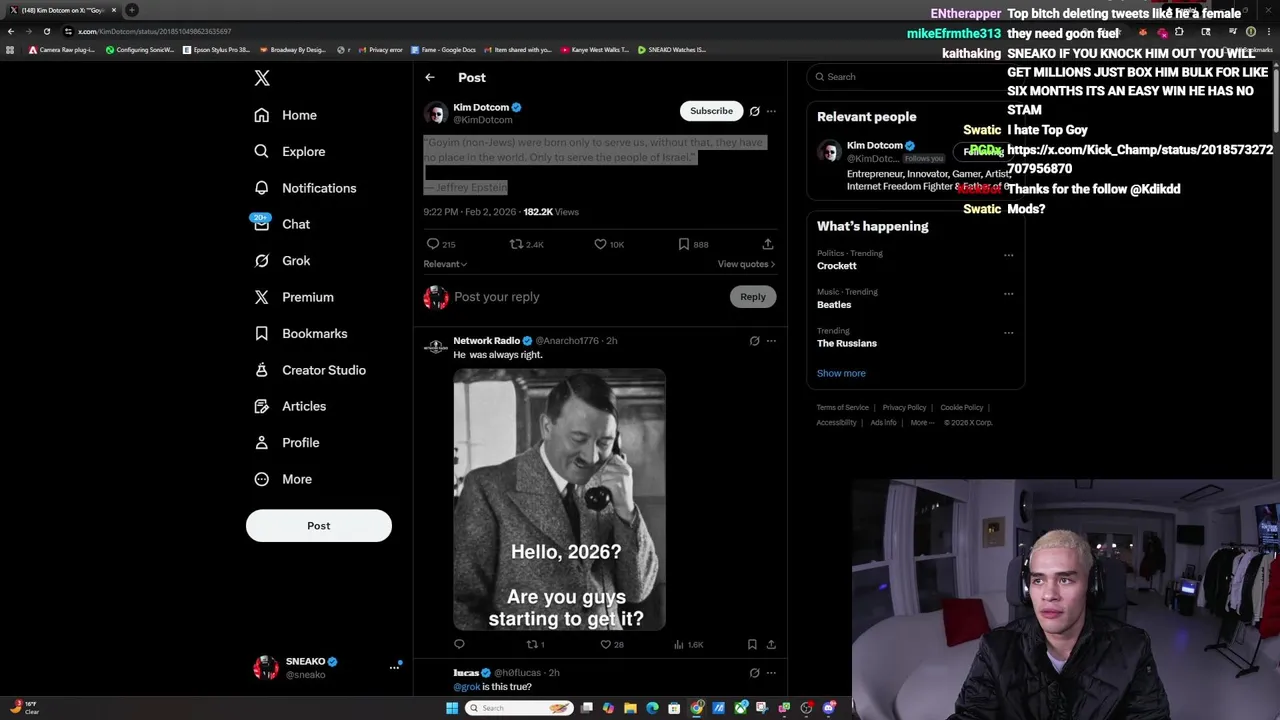The image size is (1280, 720).
Task: Click the Profile icon in sidebar
Action: coord(262,443)
